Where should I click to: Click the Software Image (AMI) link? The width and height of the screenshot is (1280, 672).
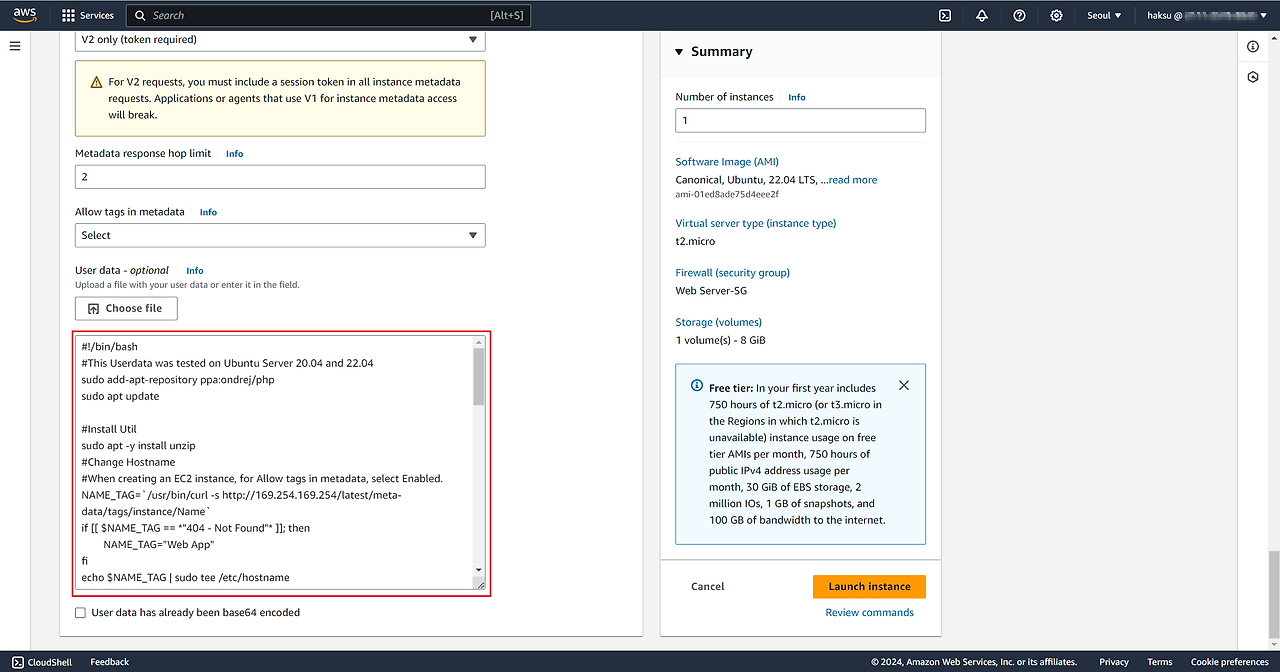click(727, 162)
